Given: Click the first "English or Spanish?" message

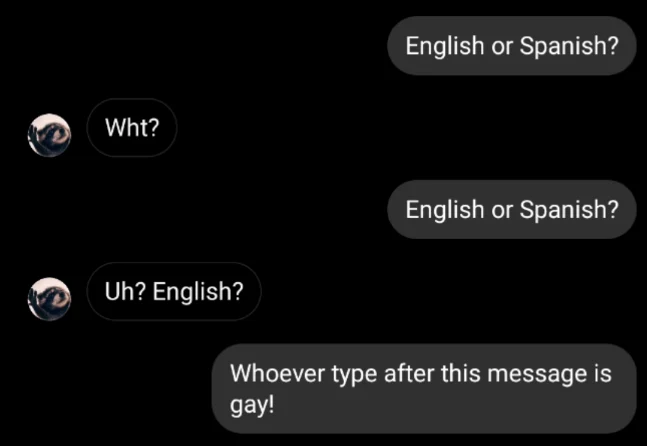Looking at the screenshot, I should [x=511, y=46].
